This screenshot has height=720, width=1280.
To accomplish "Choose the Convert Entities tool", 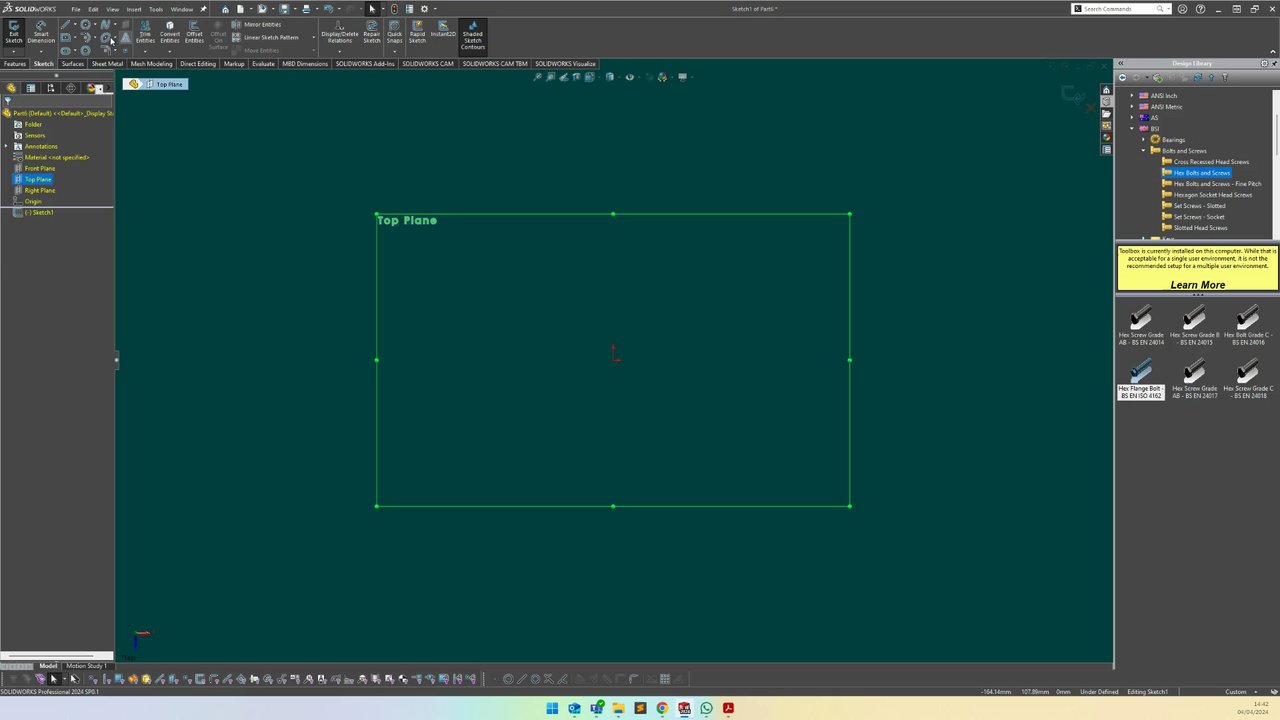I will [x=170, y=33].
